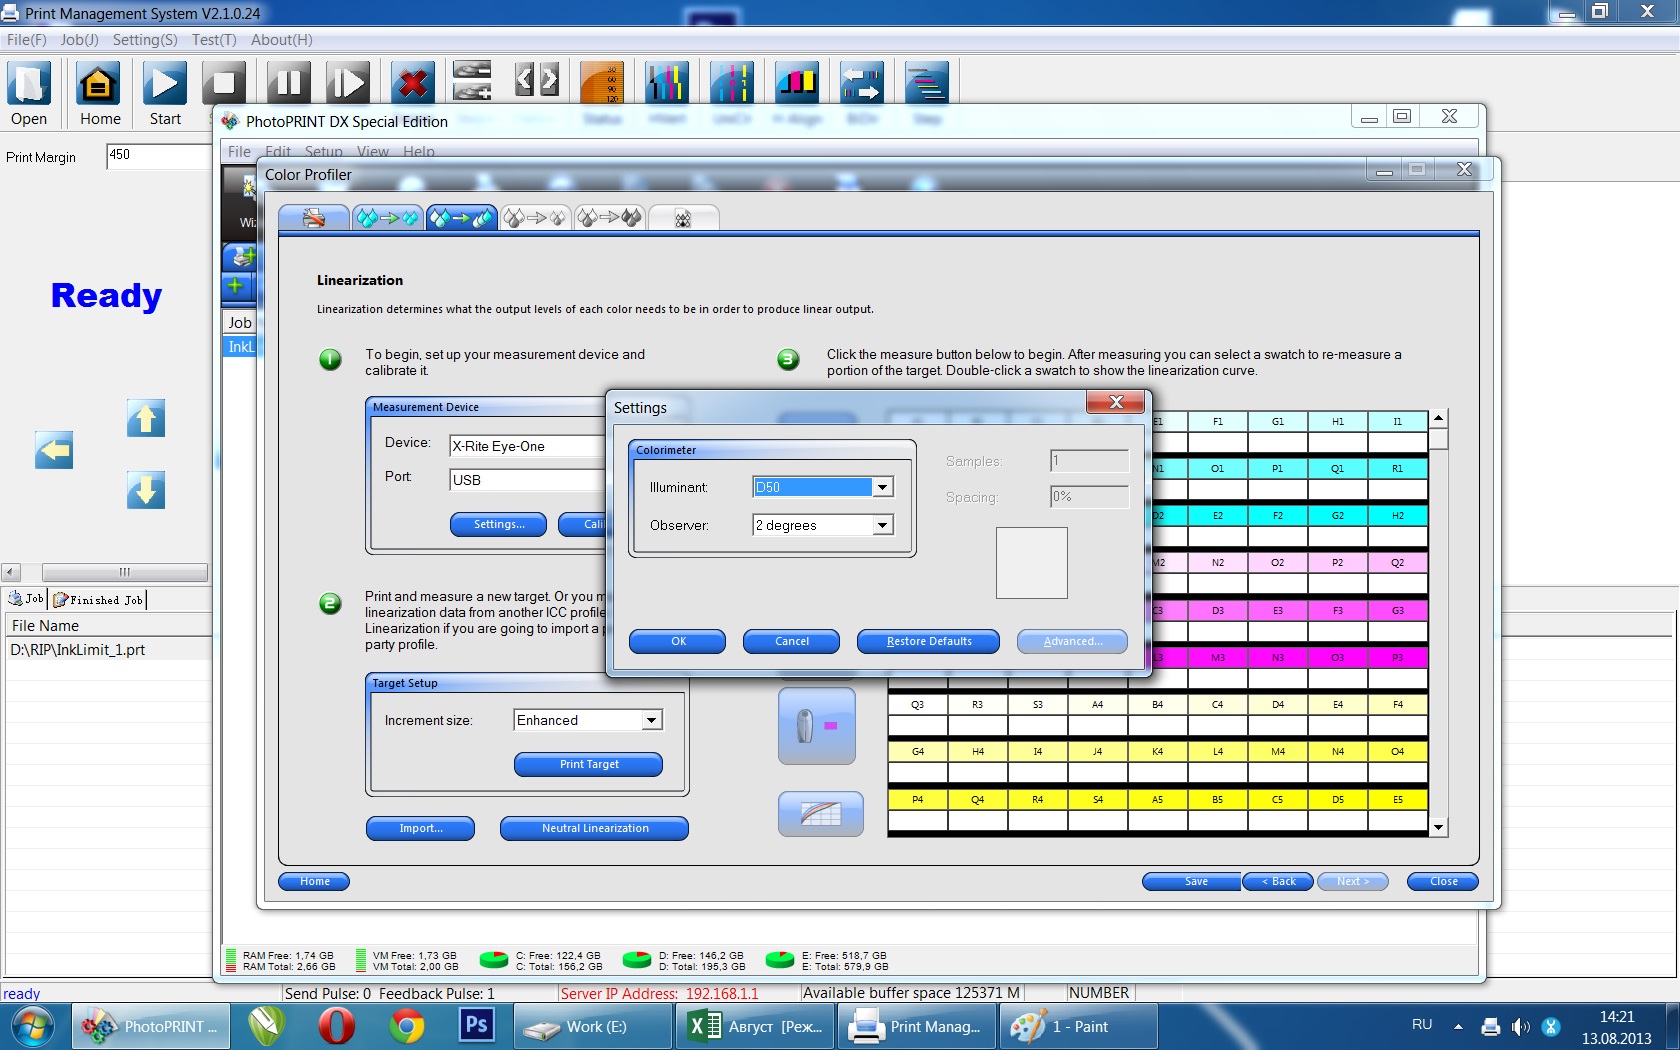Open Google Chrome from the taskbar
Image resolution: width=1680 pixels, height=1050 pixels.
[x=406, y=1026]
